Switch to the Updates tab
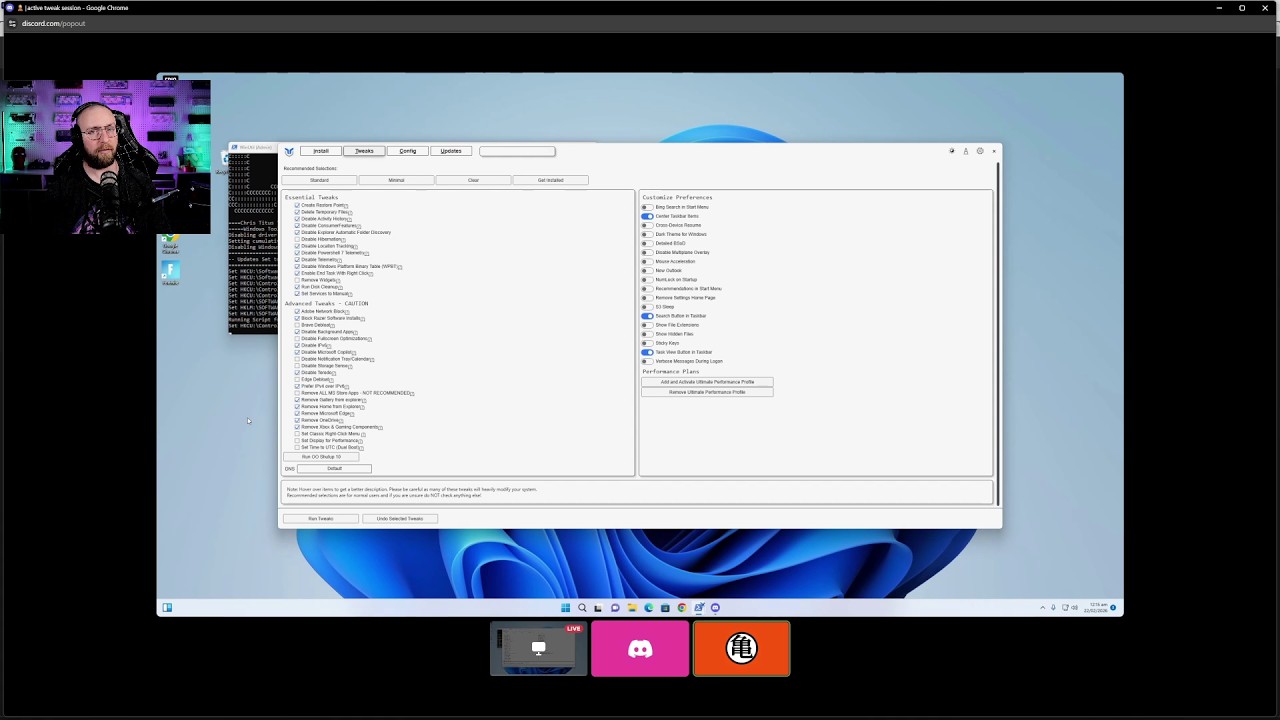 coord(451,151)
